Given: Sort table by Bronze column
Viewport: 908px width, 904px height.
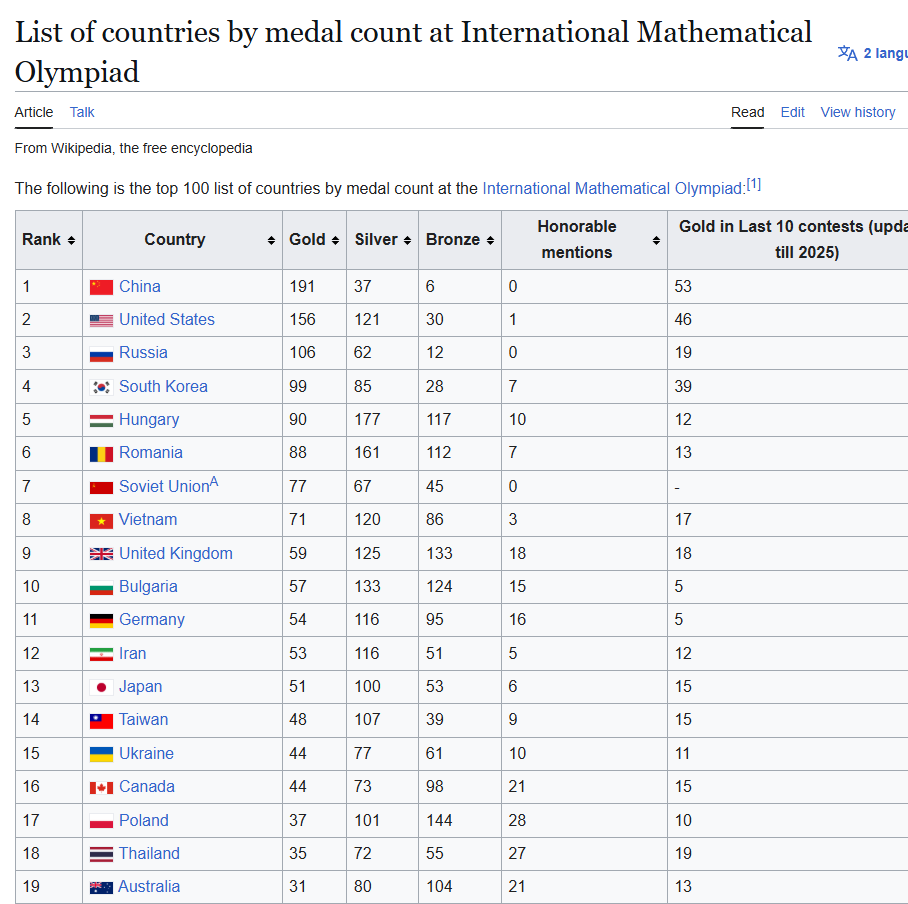Looking at the screenshot, I should [x=490, y=240].
